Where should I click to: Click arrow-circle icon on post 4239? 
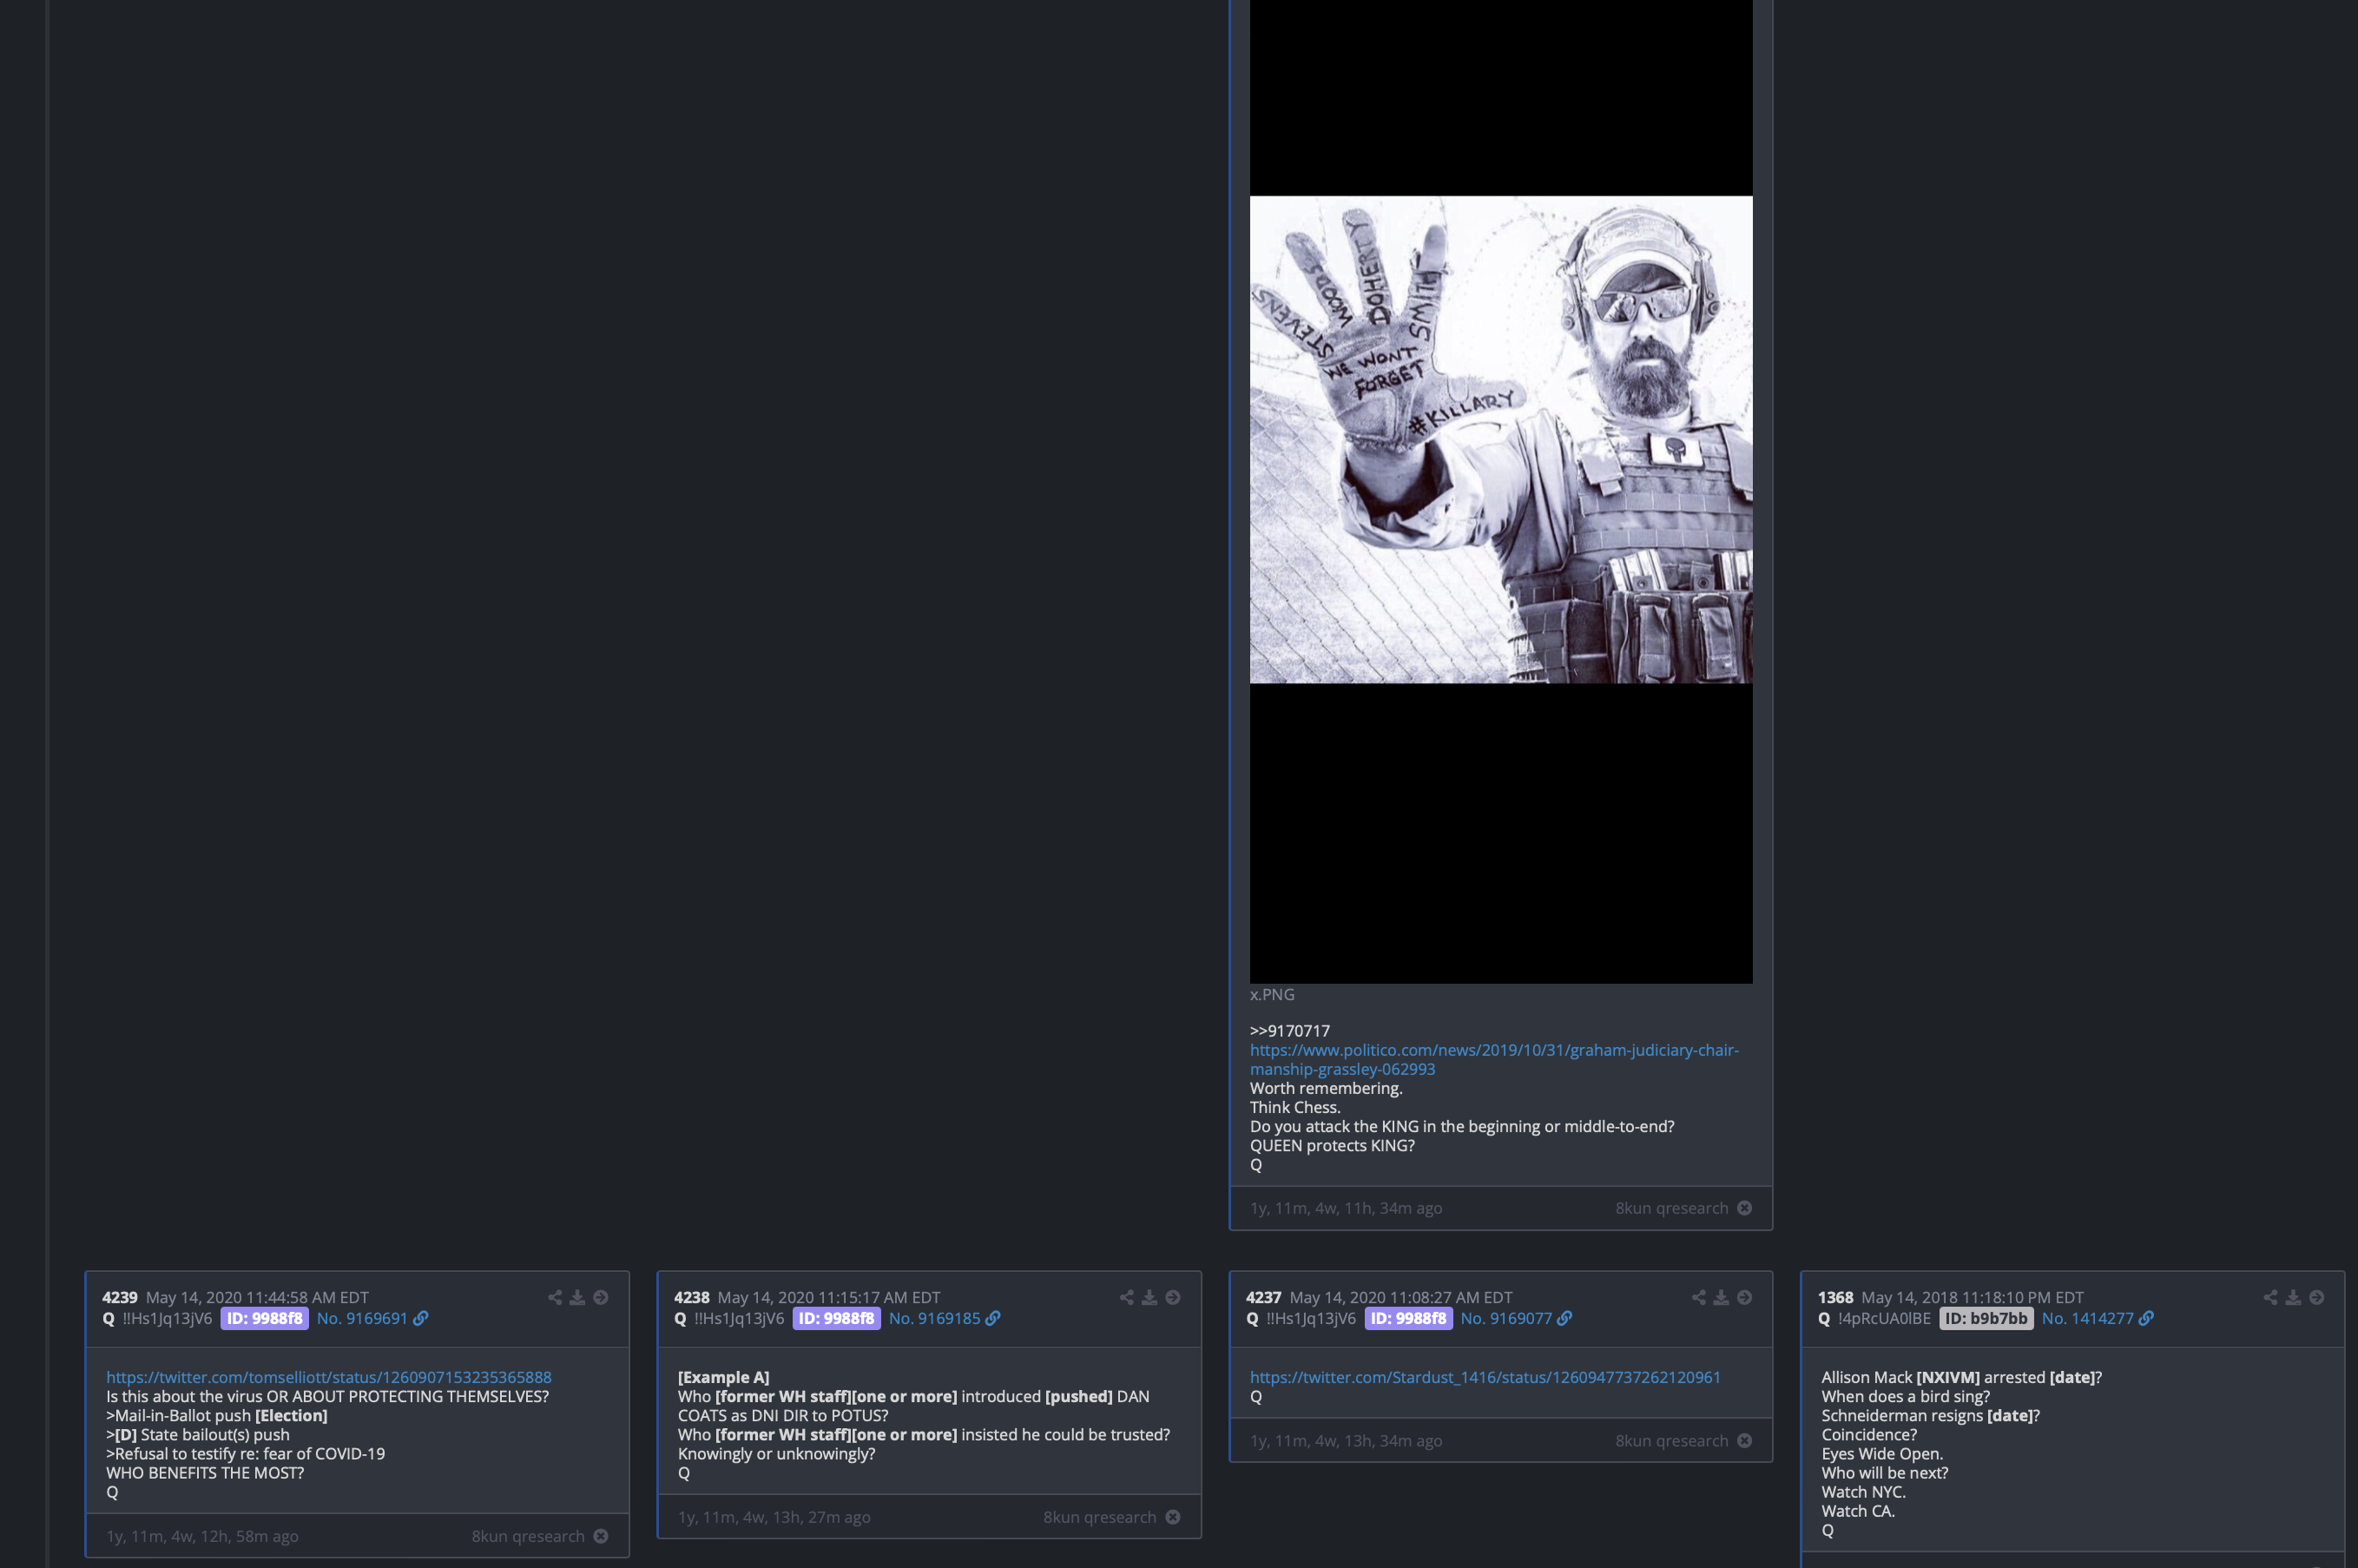601,1297
